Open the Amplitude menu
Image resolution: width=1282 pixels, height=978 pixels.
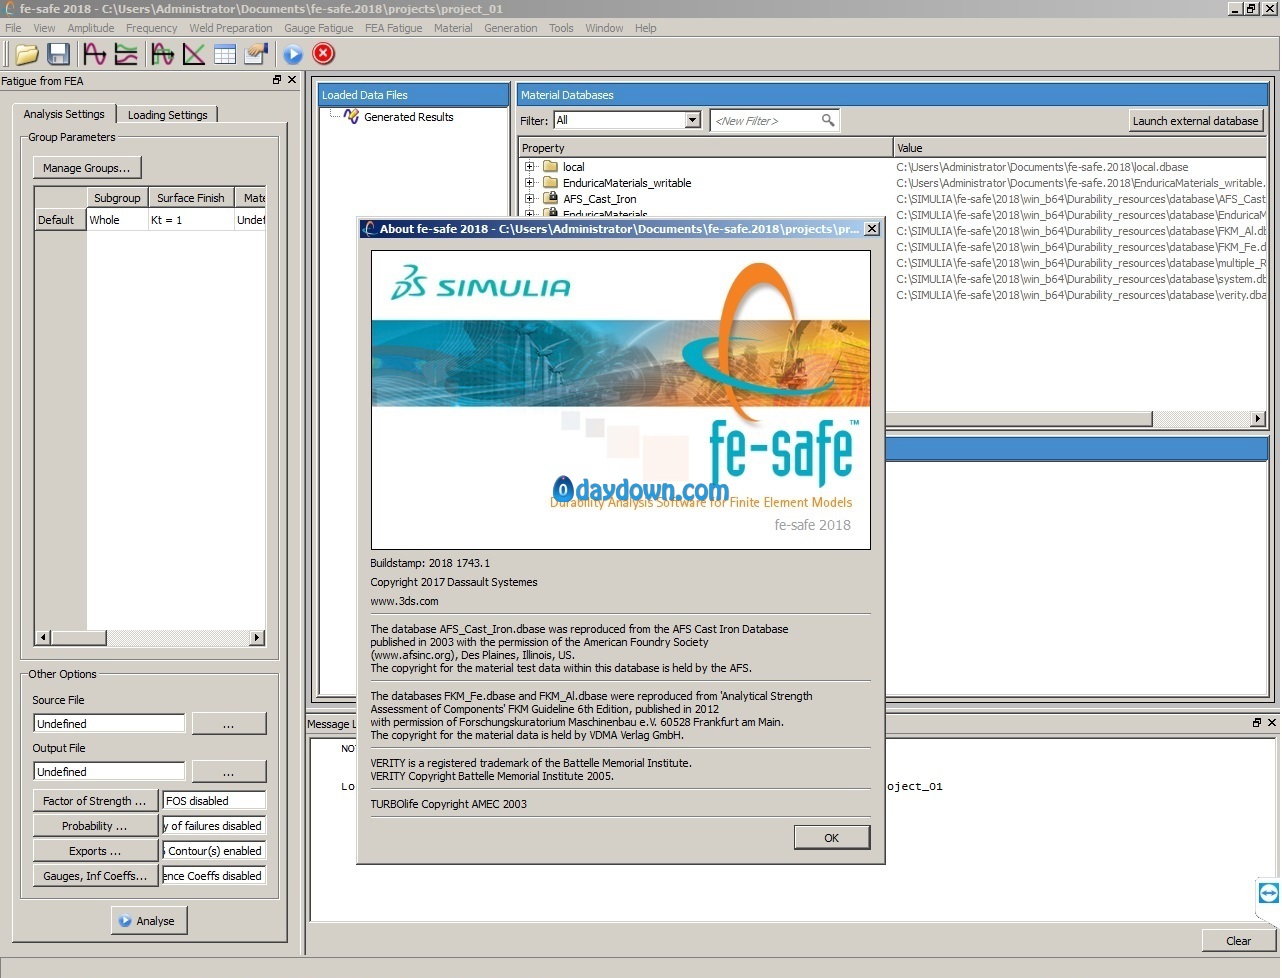point(91,28)
